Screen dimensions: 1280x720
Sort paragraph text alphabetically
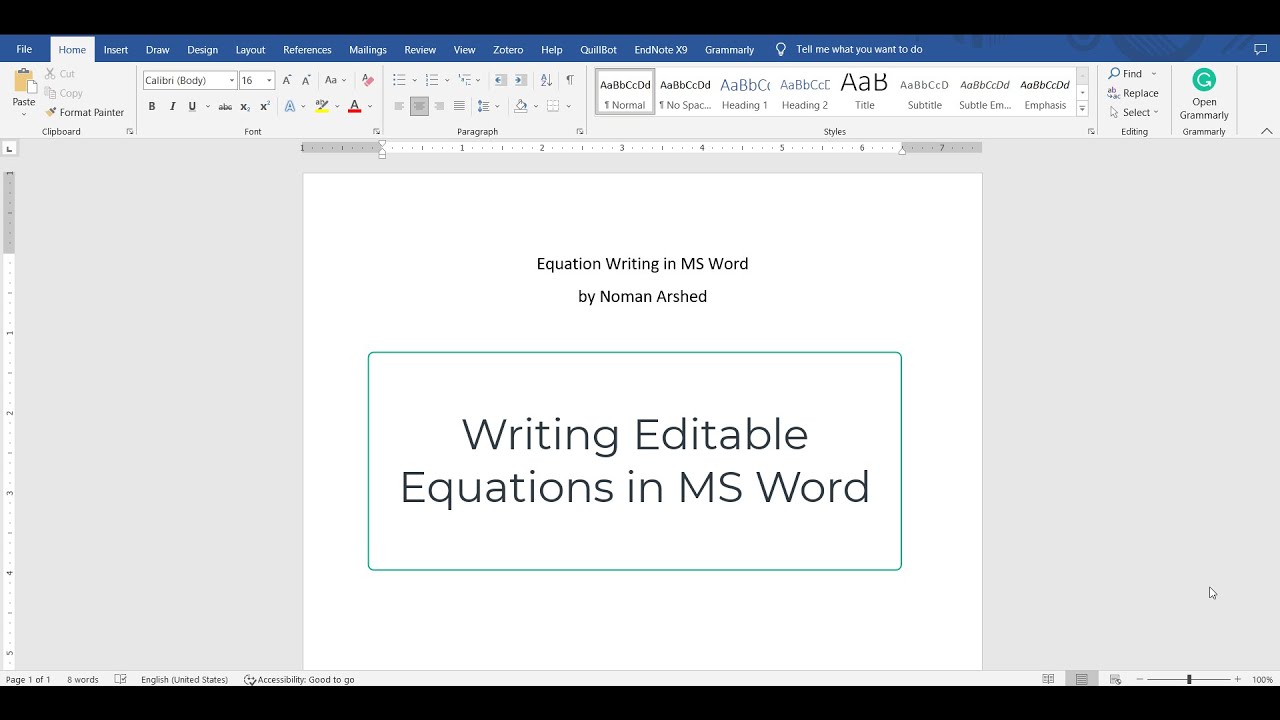(546, 80)
